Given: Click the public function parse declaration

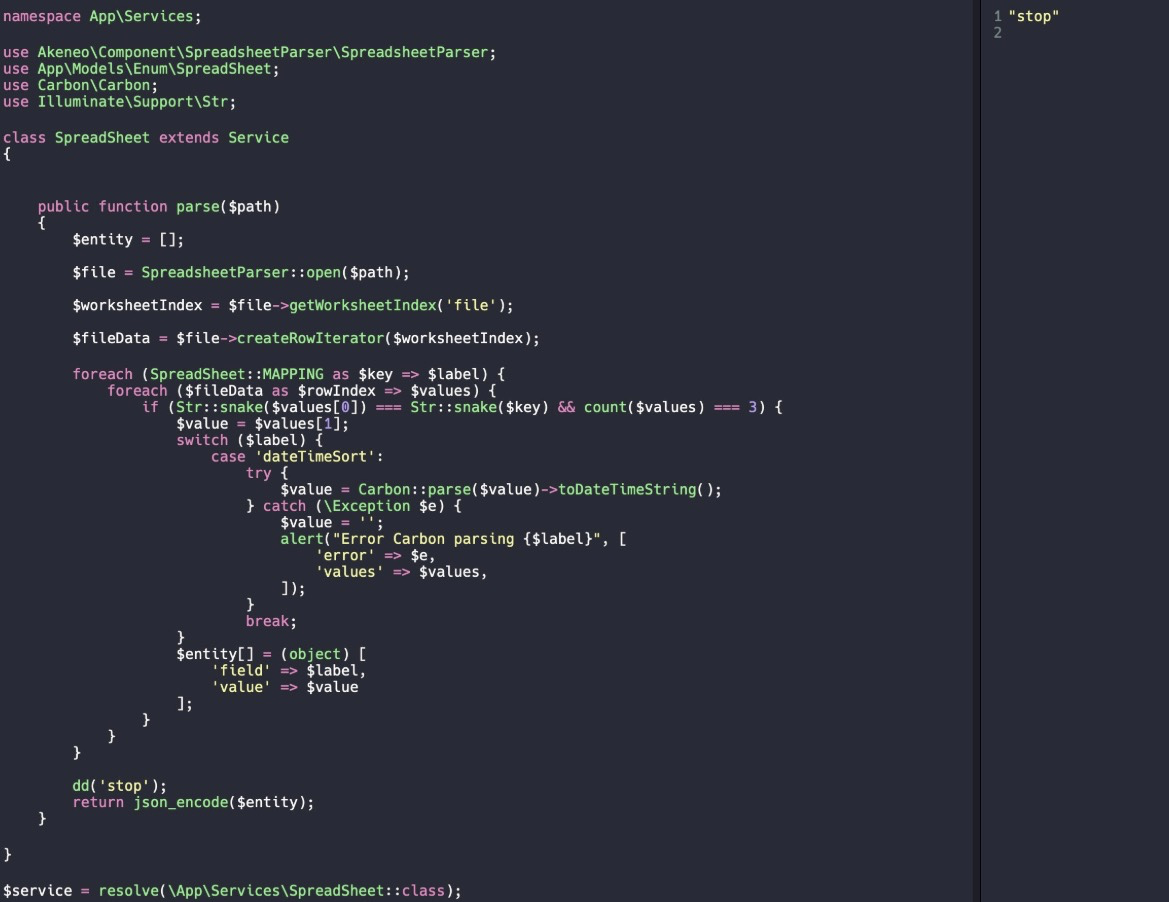Looking at the screenshot, I should [x=158, y=206].
